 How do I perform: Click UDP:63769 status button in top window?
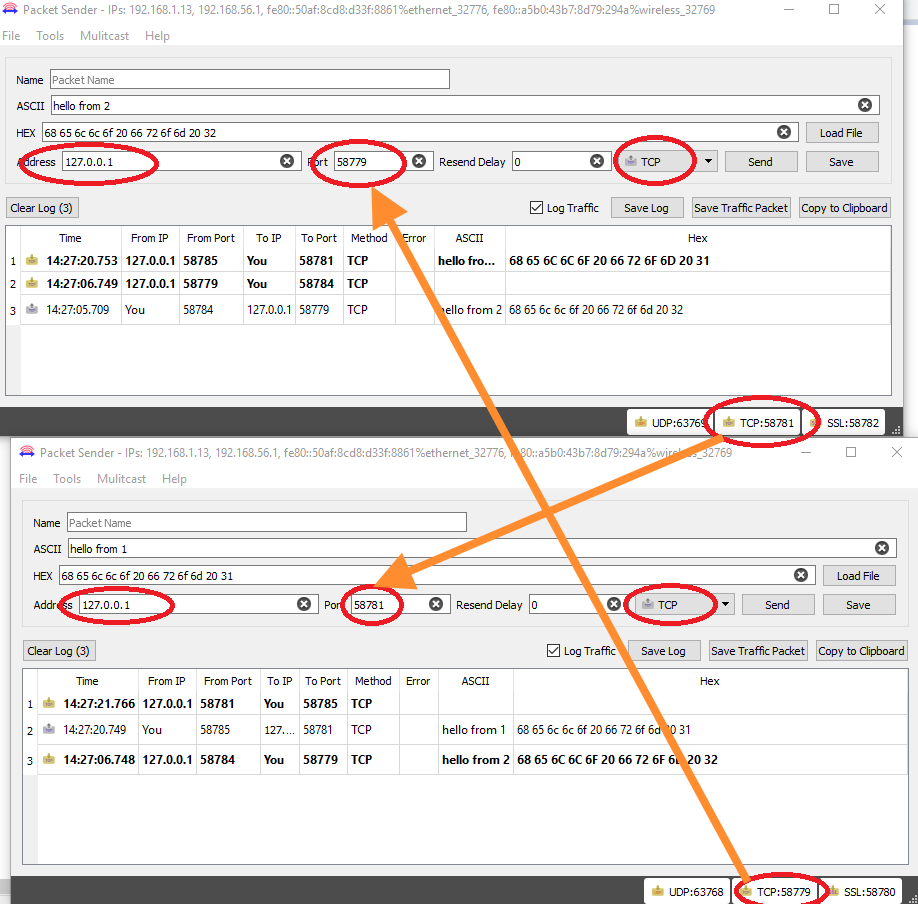pos(670,422)
